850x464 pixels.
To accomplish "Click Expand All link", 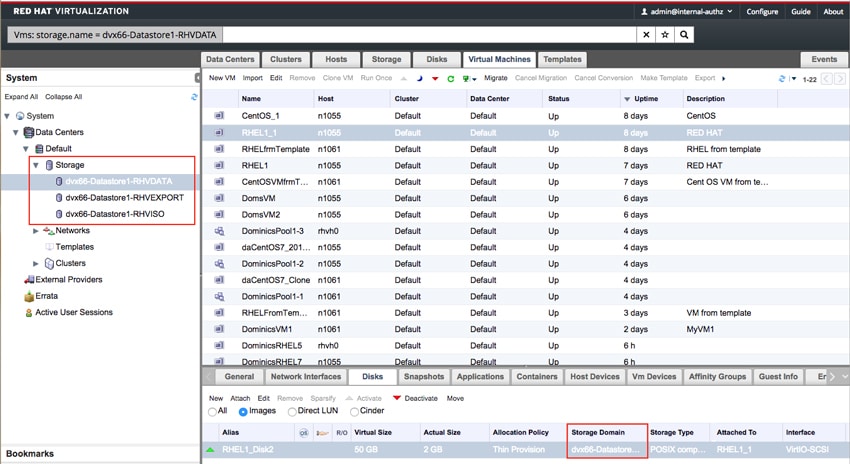I will (21, 97).
